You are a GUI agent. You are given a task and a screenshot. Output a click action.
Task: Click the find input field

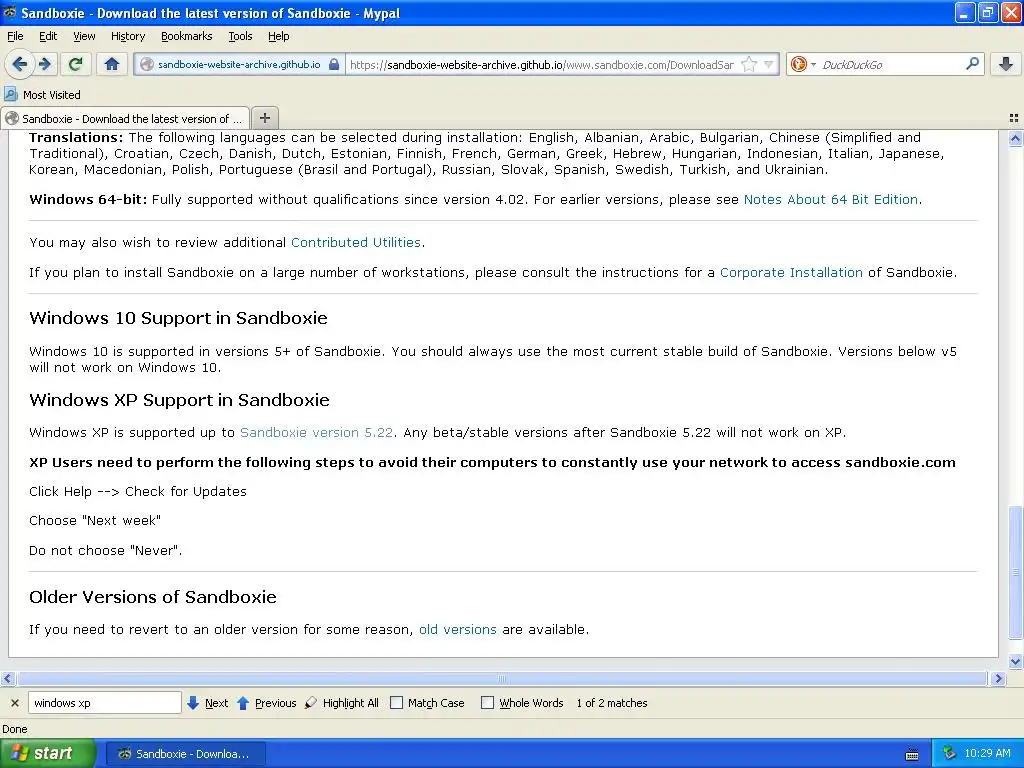(x=104, y=703)
